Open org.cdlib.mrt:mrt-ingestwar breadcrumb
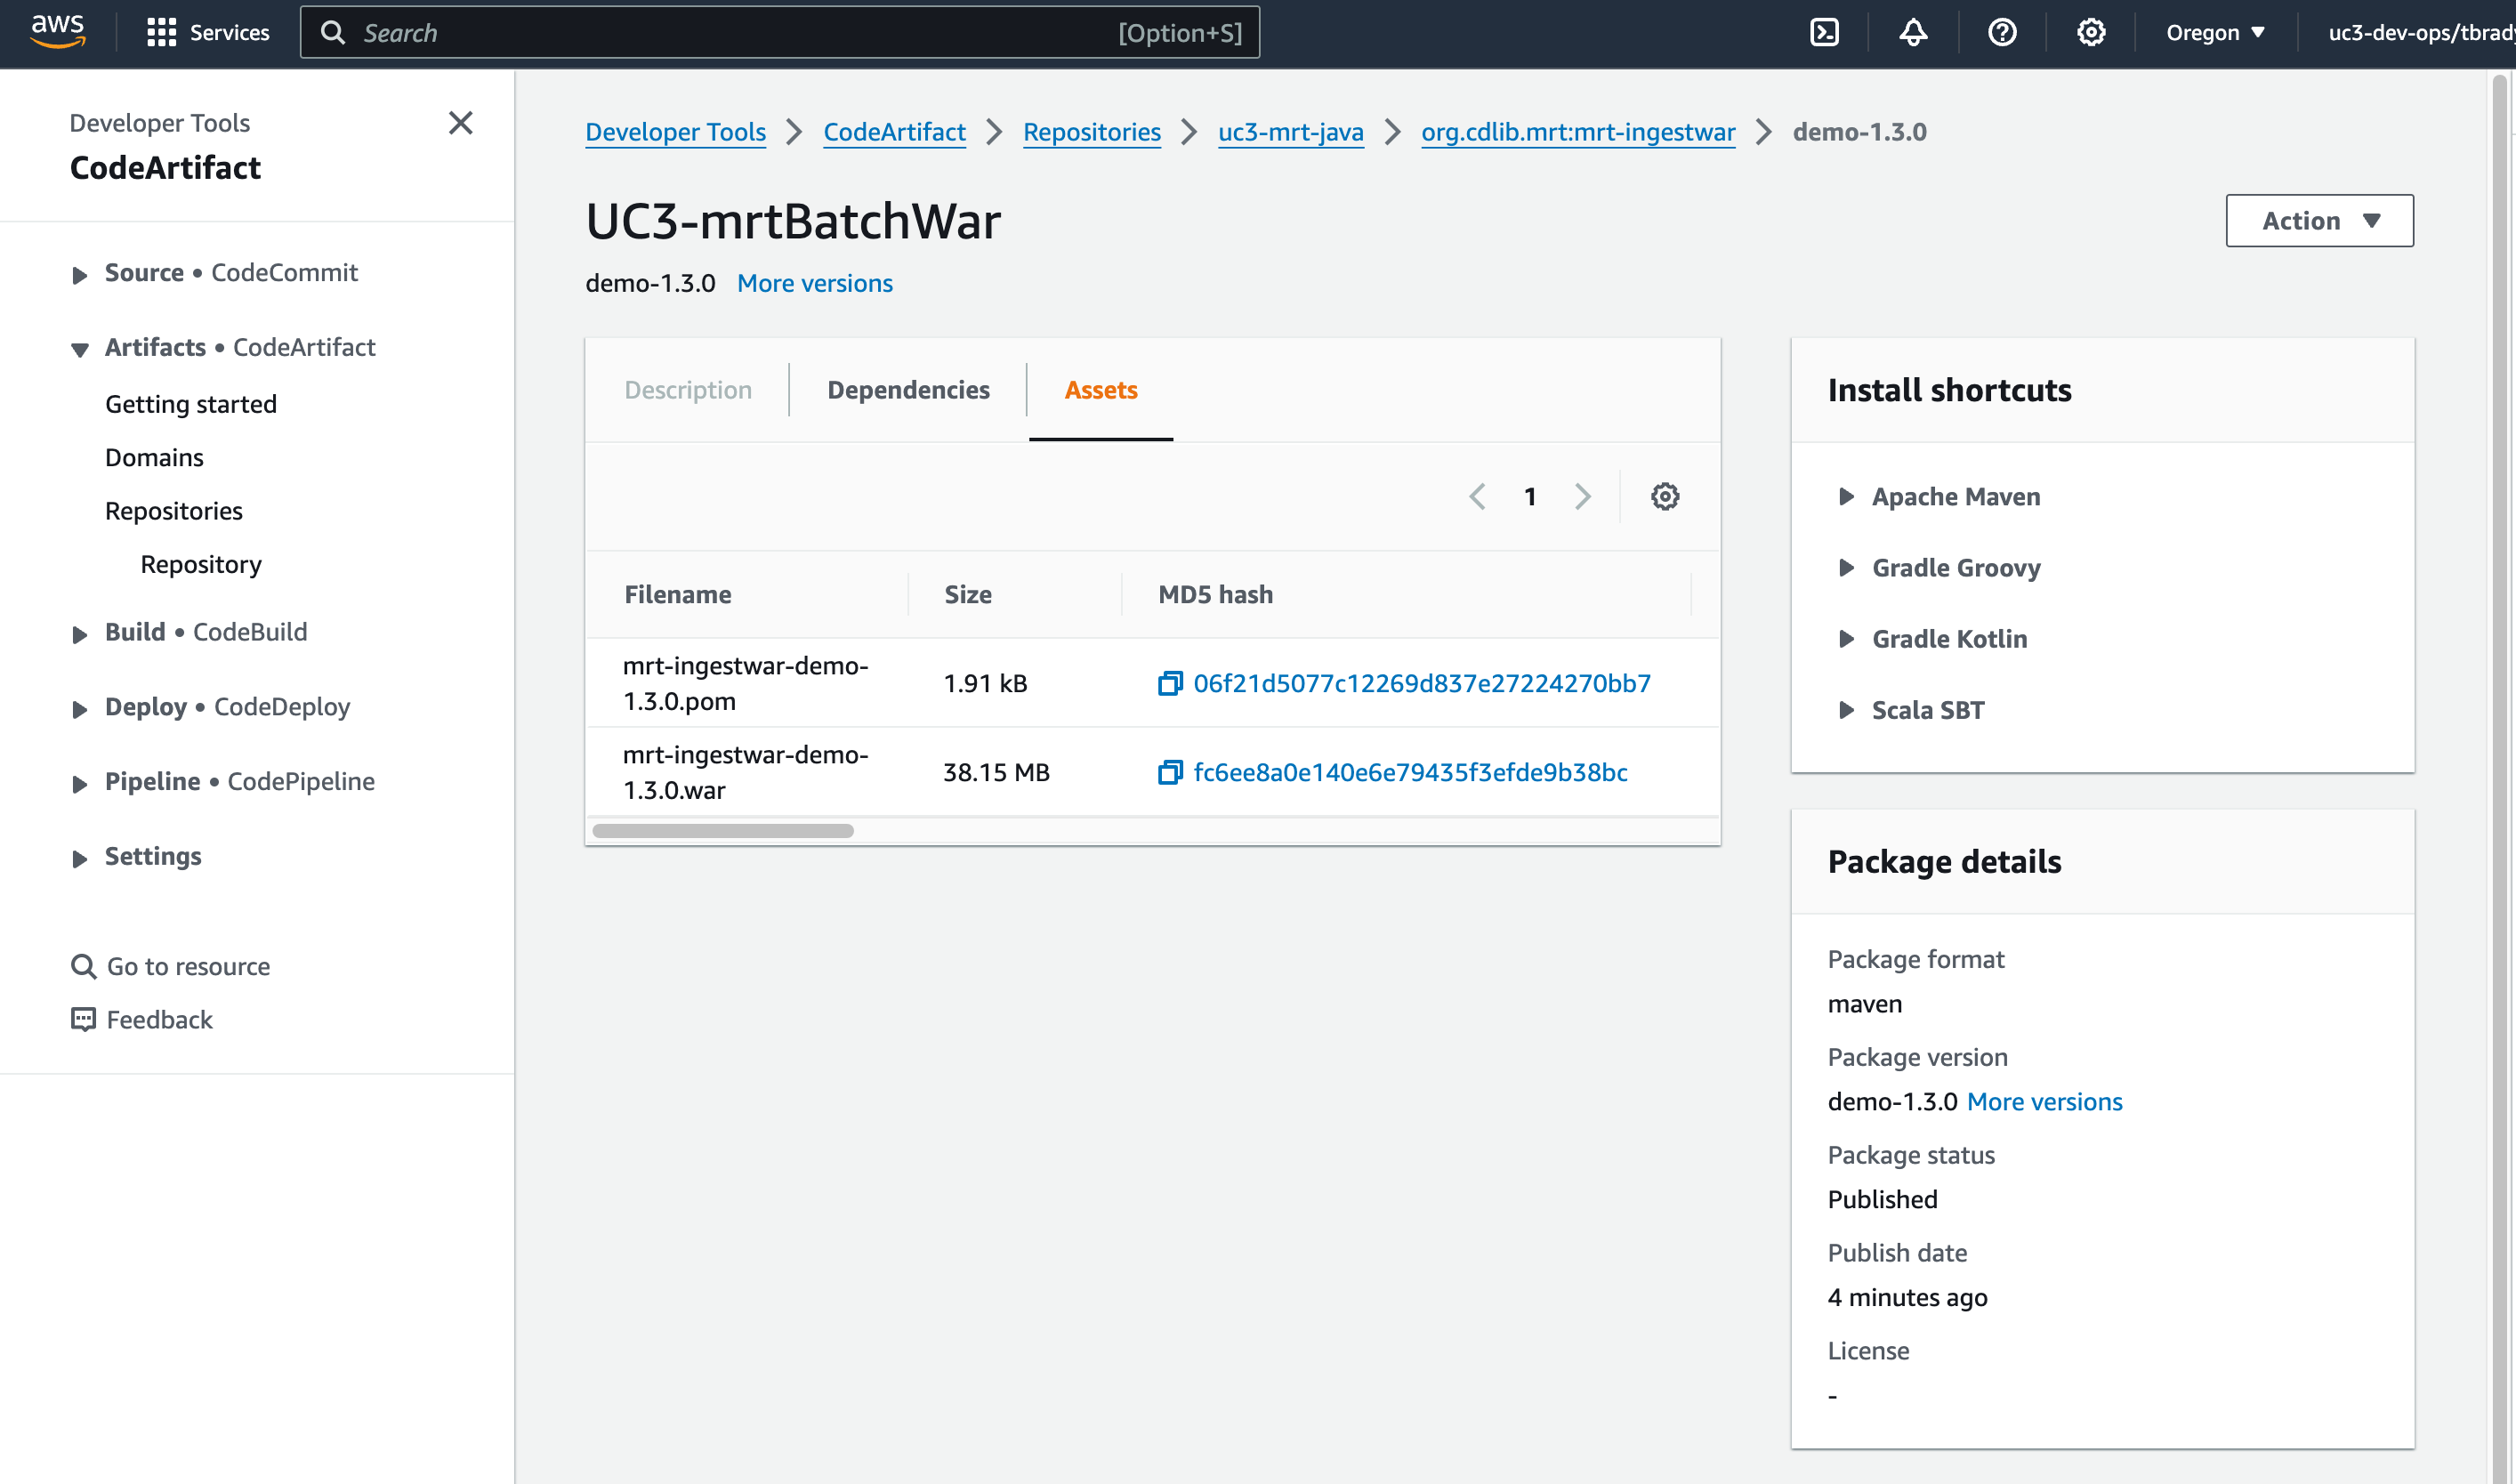The width and height of the screenshot is (2516, 1484). coord(1578,131)
